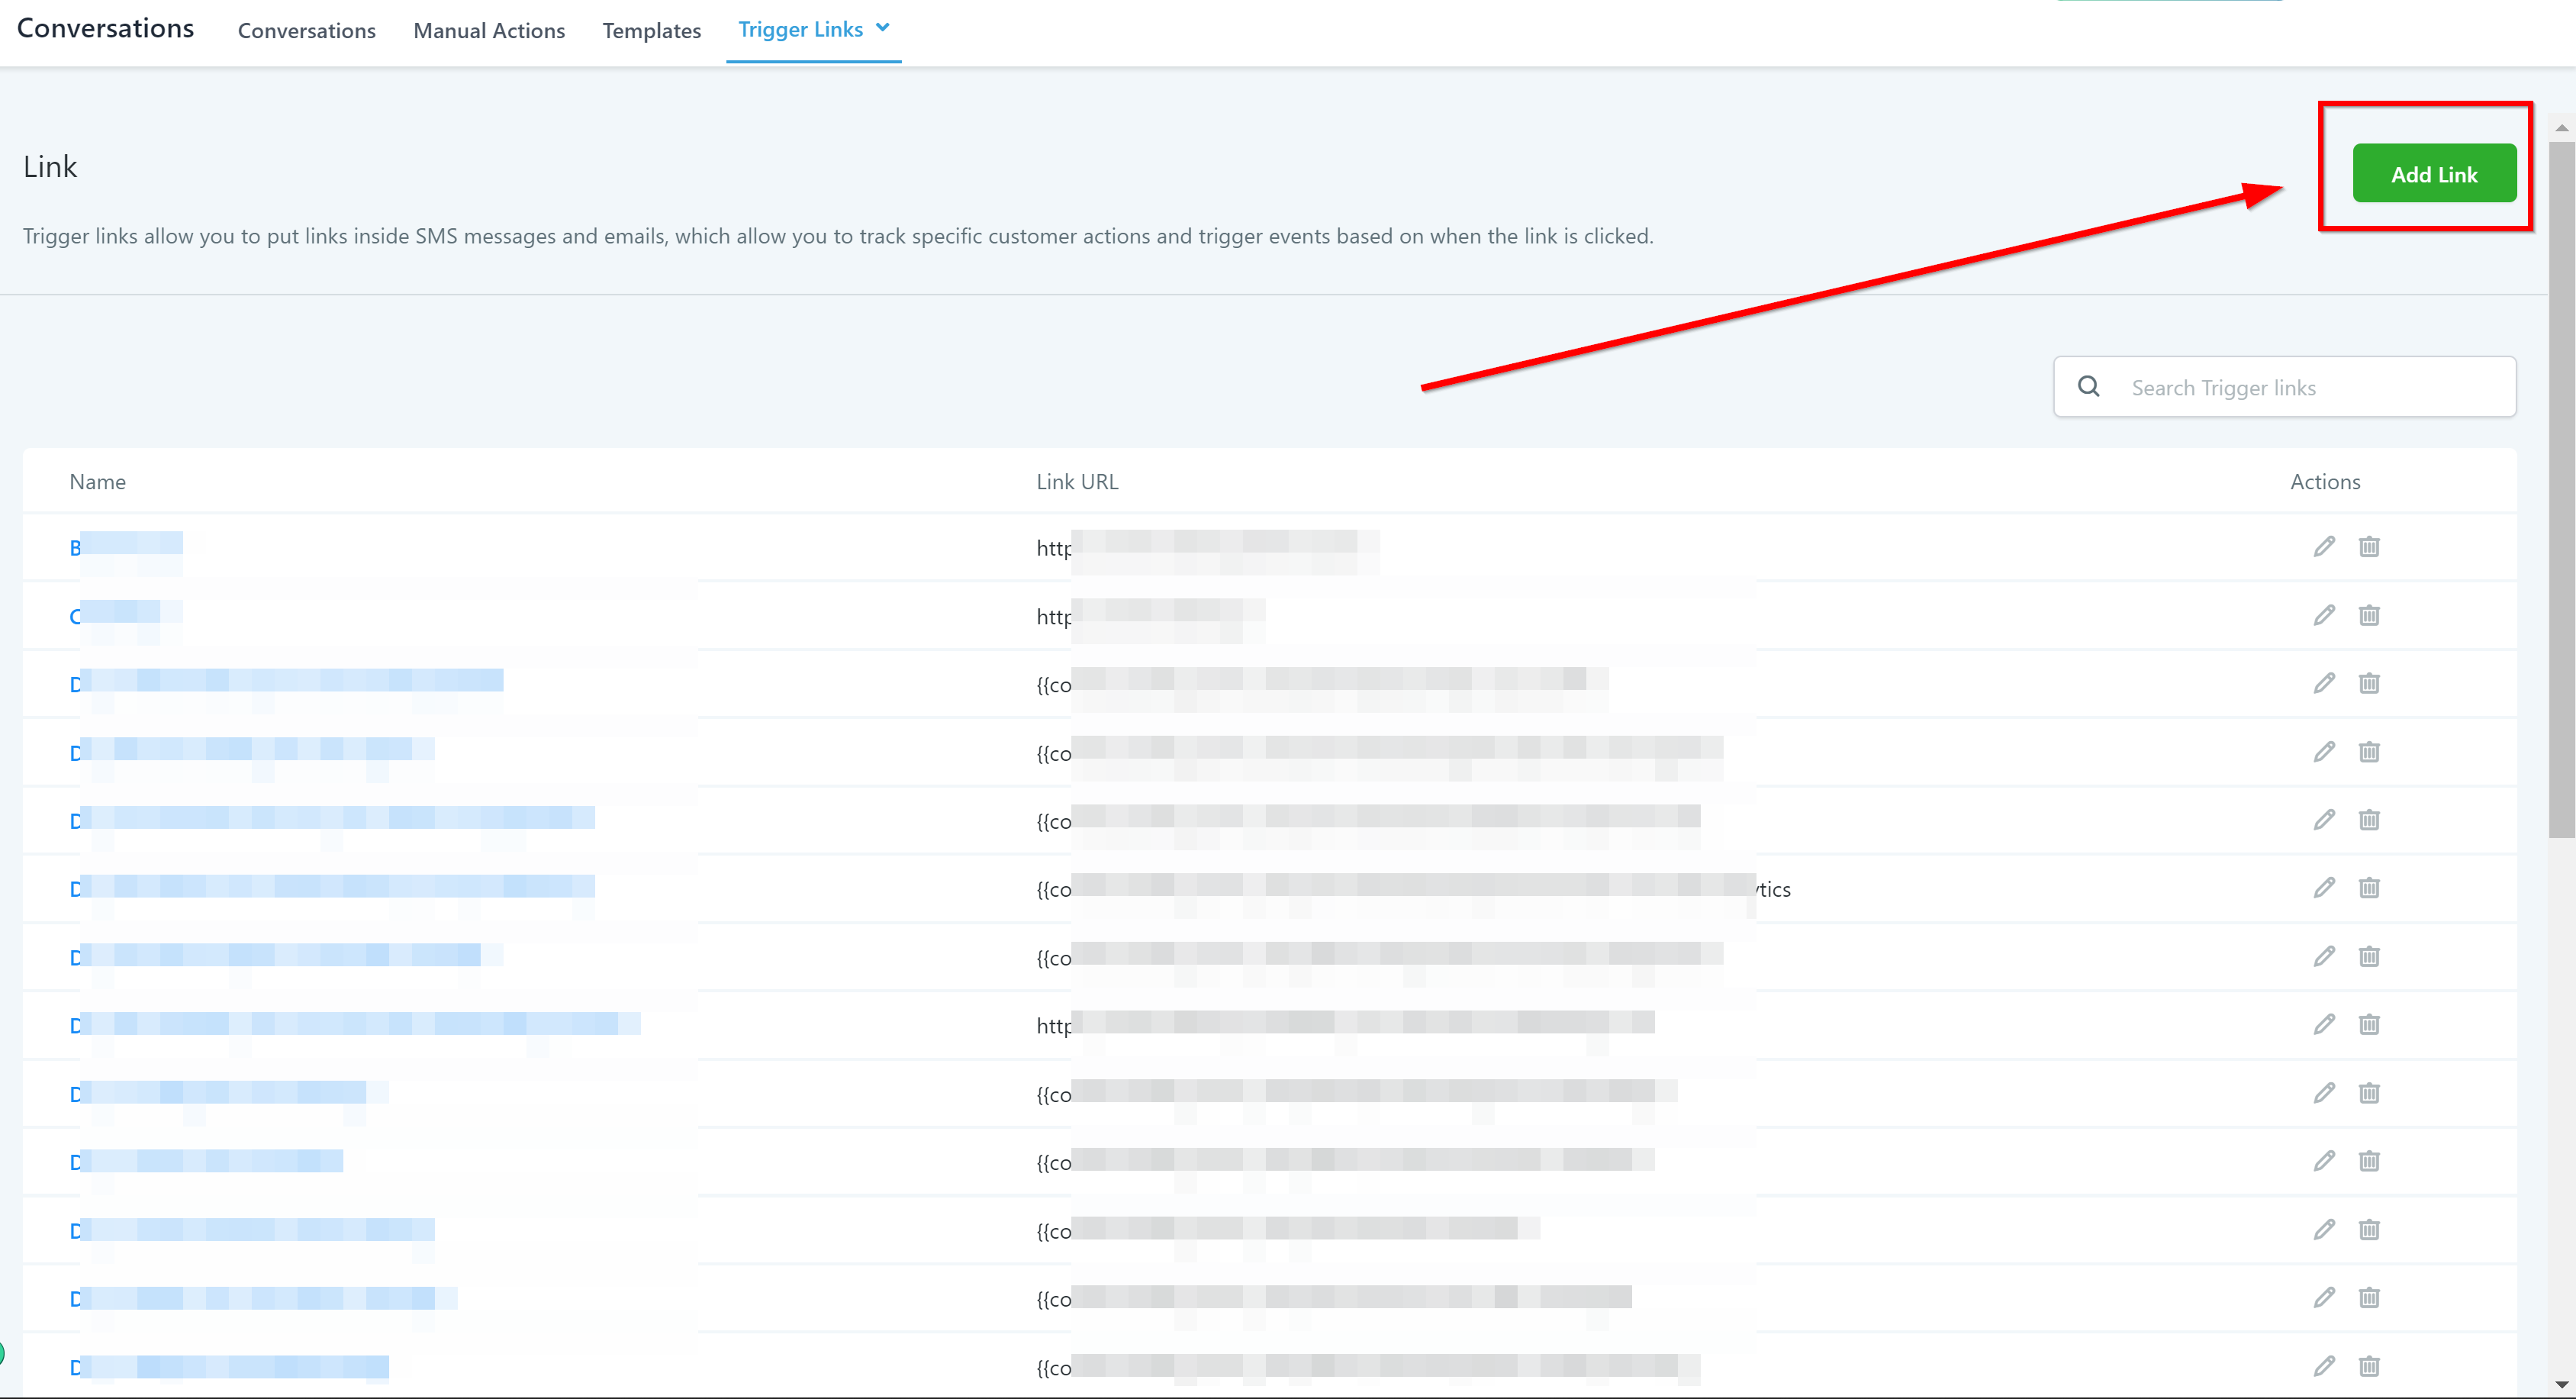Switch to Manual Actions tab
The height and width of the screenshot is (1399, 2576).
click(x=489, y=31)
